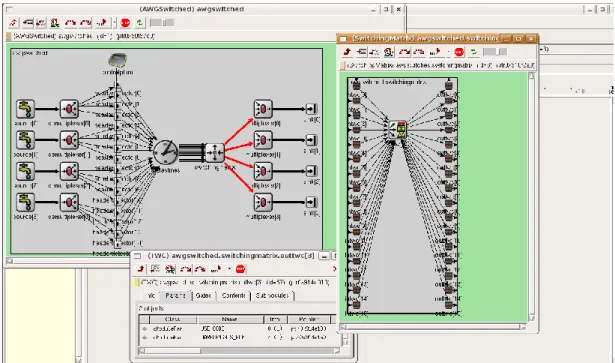This screenshot has width=615, height=363.
Task: Click inspect-as-object icon in AWGSwitched toolbar
Action: tap(28, 23)
